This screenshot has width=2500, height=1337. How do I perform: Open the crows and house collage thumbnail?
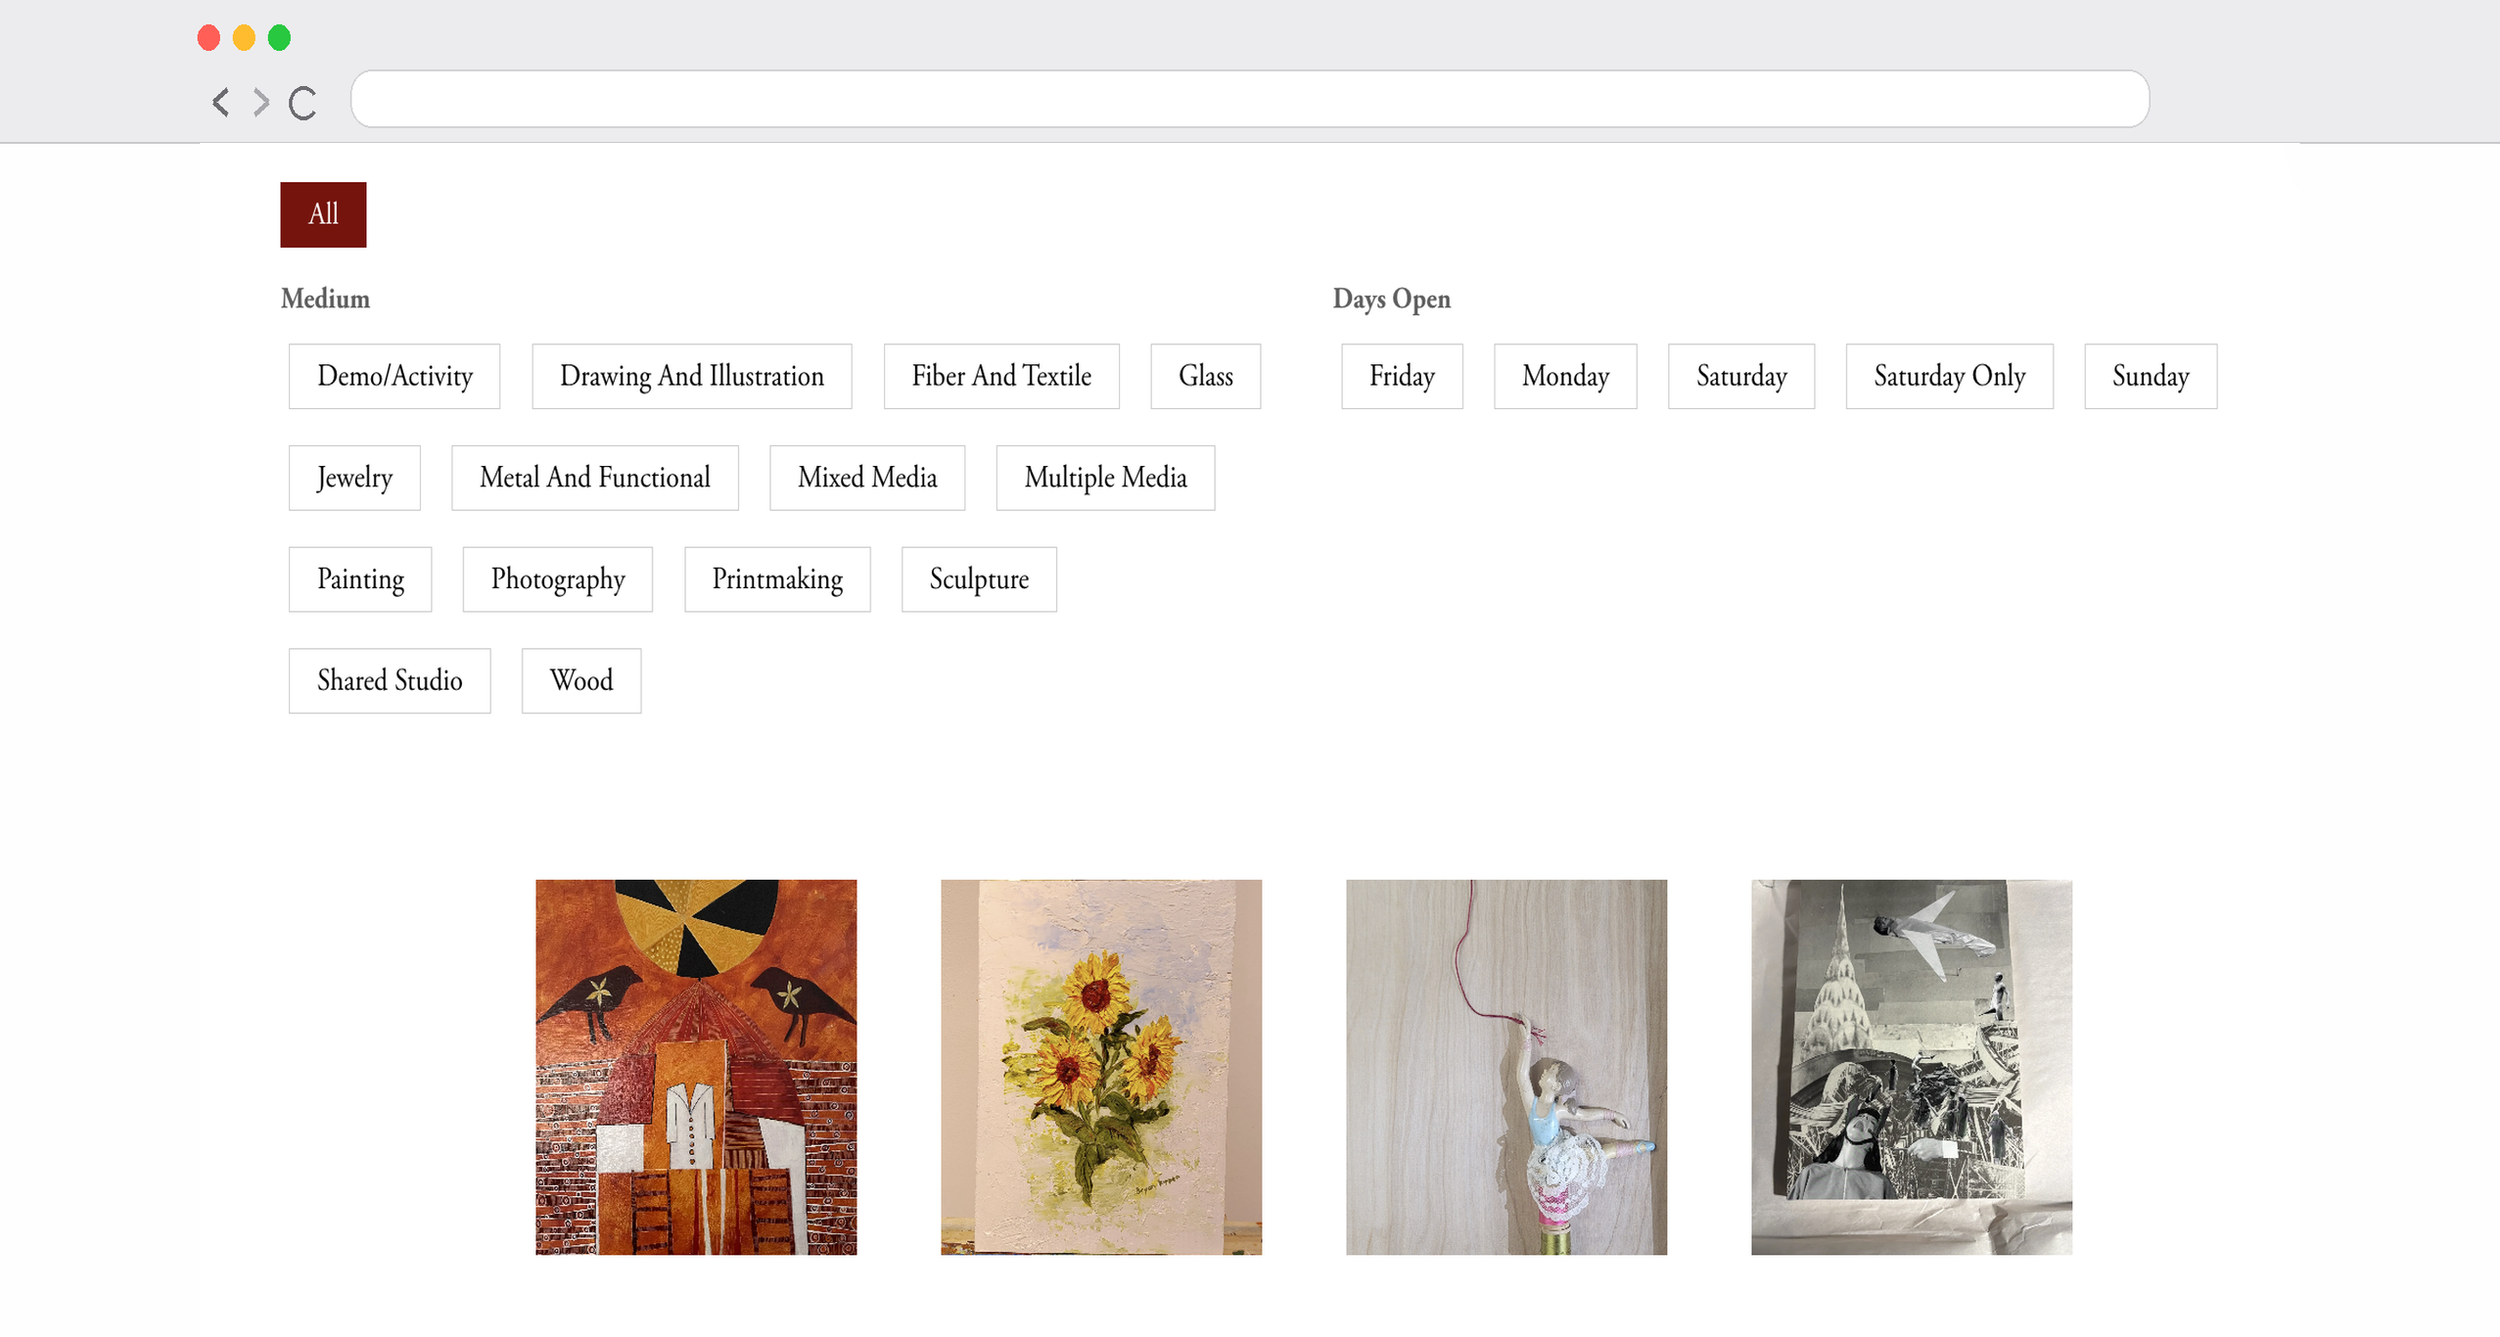[696, 1067]
